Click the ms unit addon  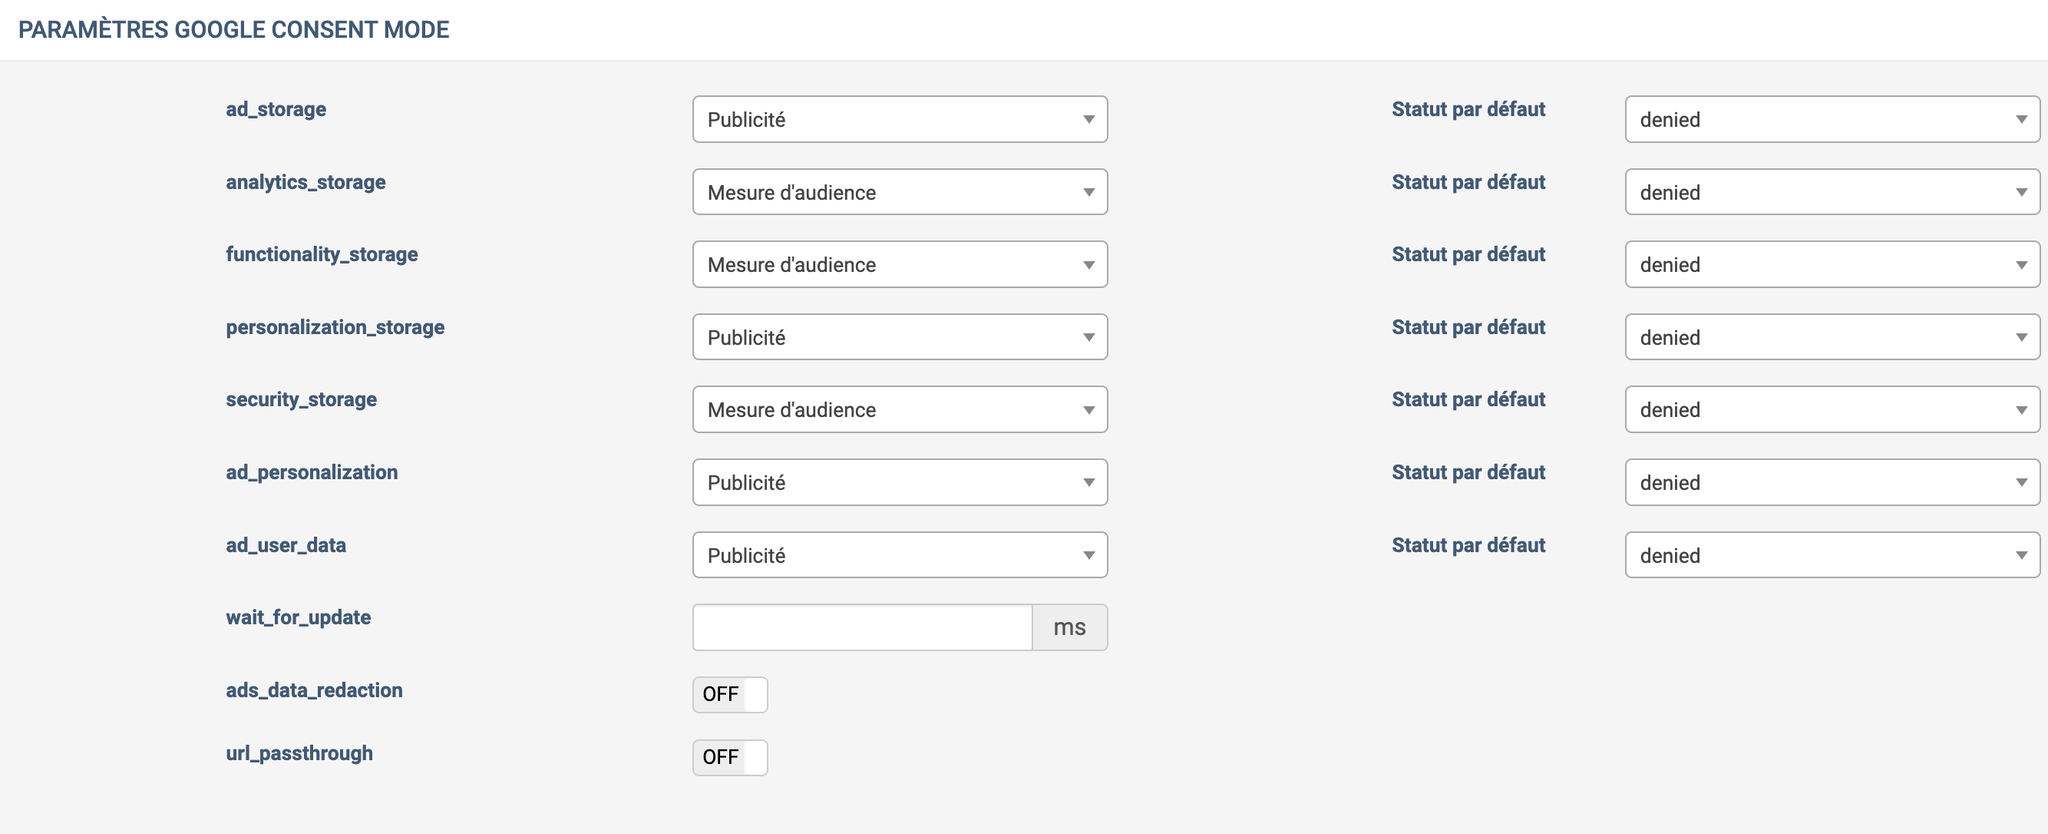(x=1070, y=627)
